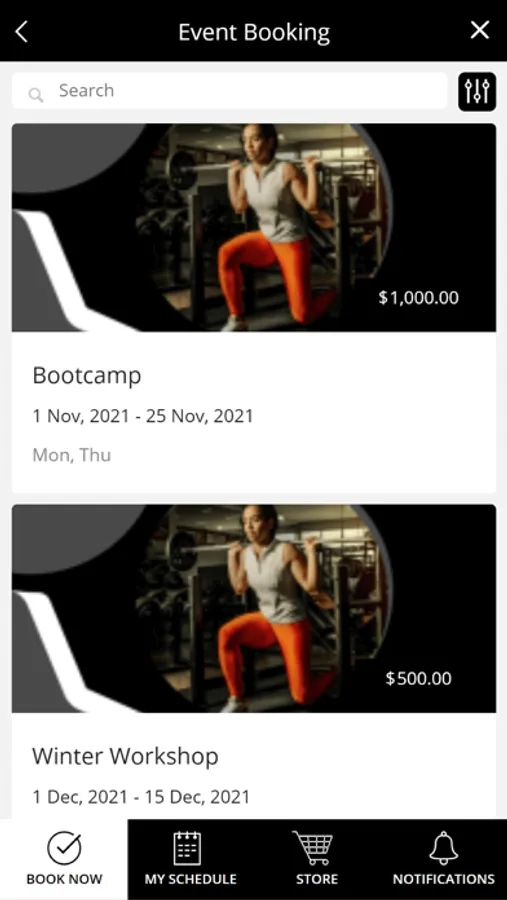This screenshot has height=900, width=507.
Task: Go back using the left arrow
Action: point(21,32)
